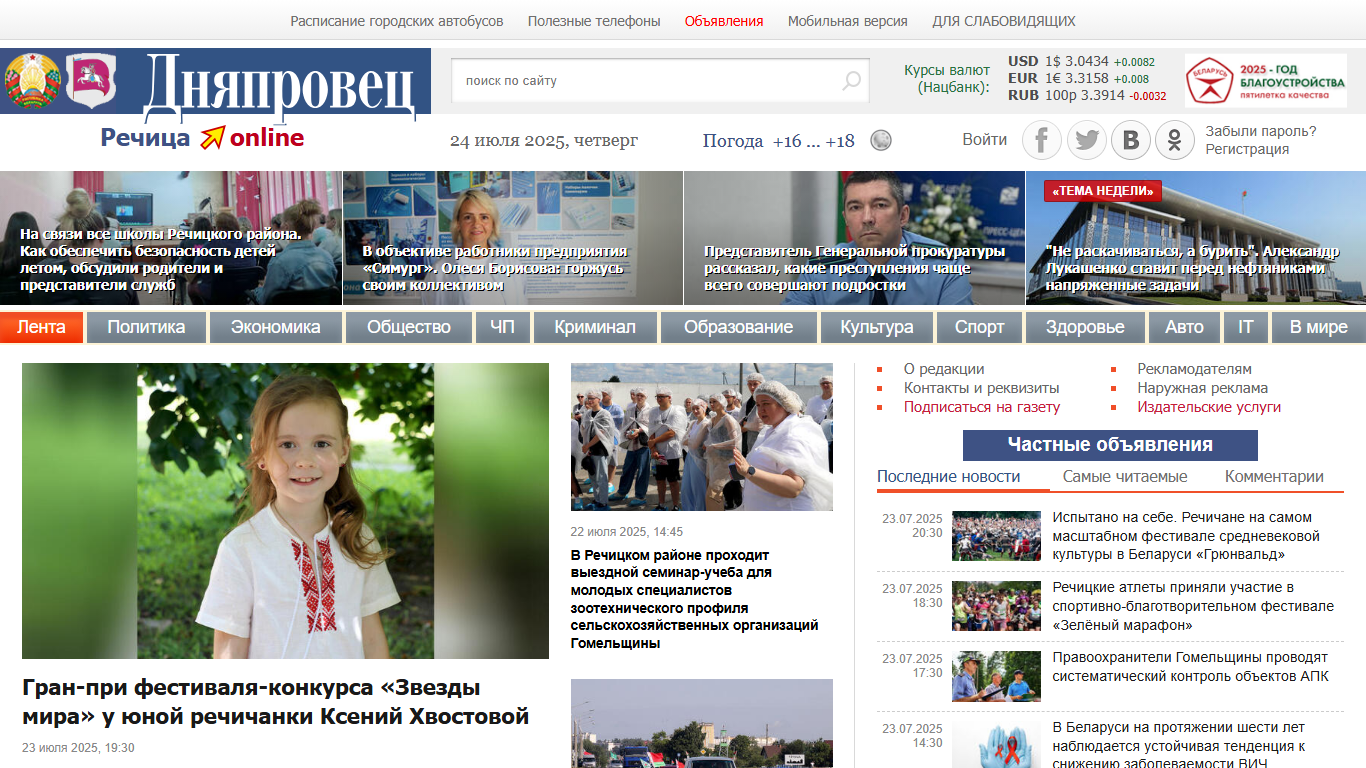Open the «Грюнвальд» festival news item
This screenshot has height=768, width=1366.
coord(1186,535)
